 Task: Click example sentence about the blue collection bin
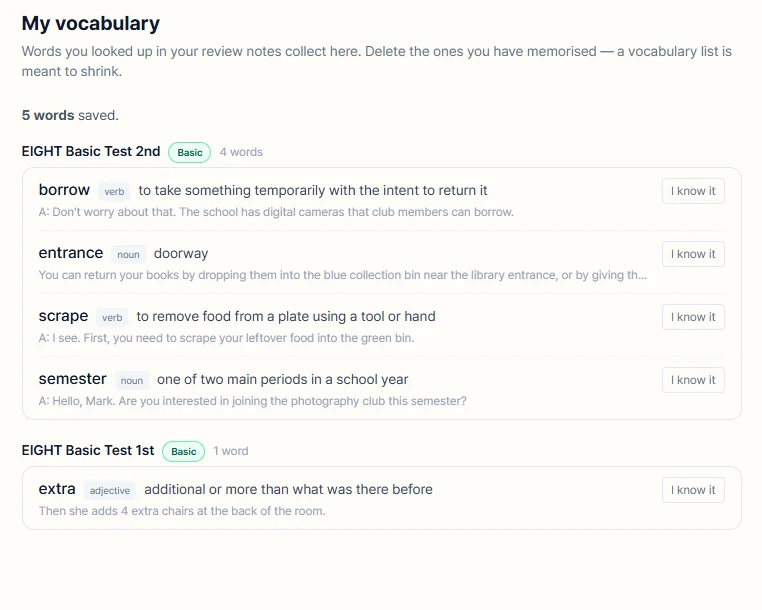pyautogui.click(x=343, y=275)
